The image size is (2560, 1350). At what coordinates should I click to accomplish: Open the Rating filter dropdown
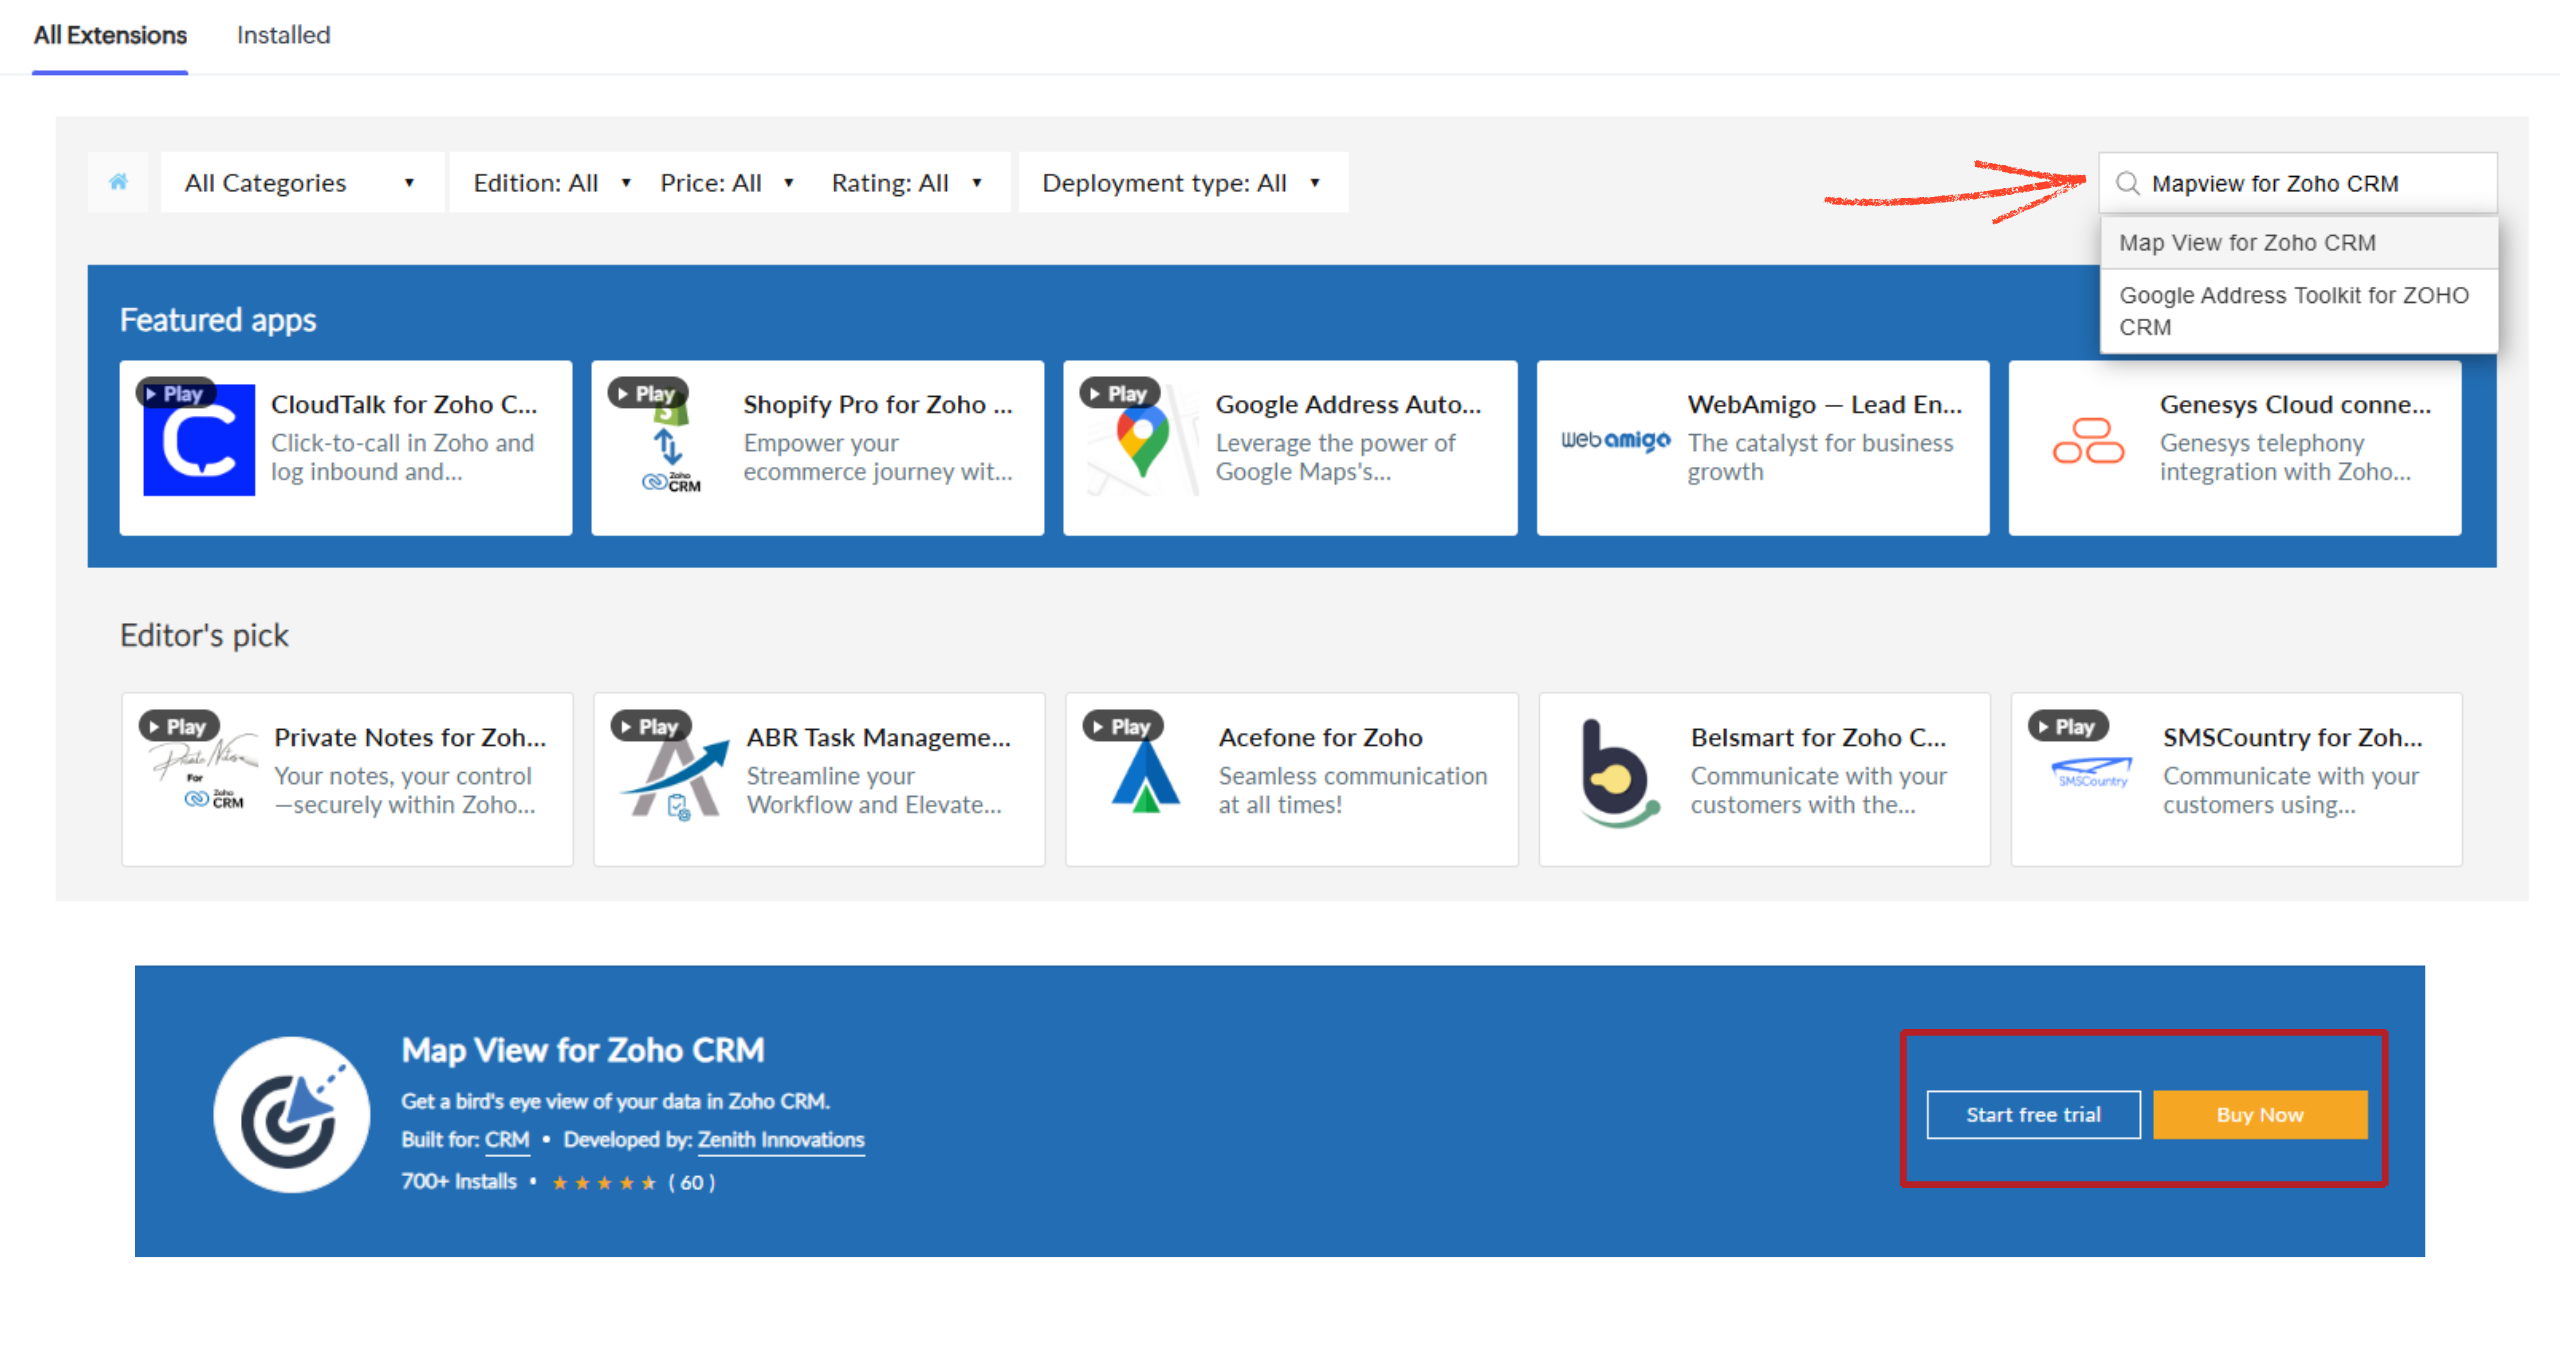[906, 183]
